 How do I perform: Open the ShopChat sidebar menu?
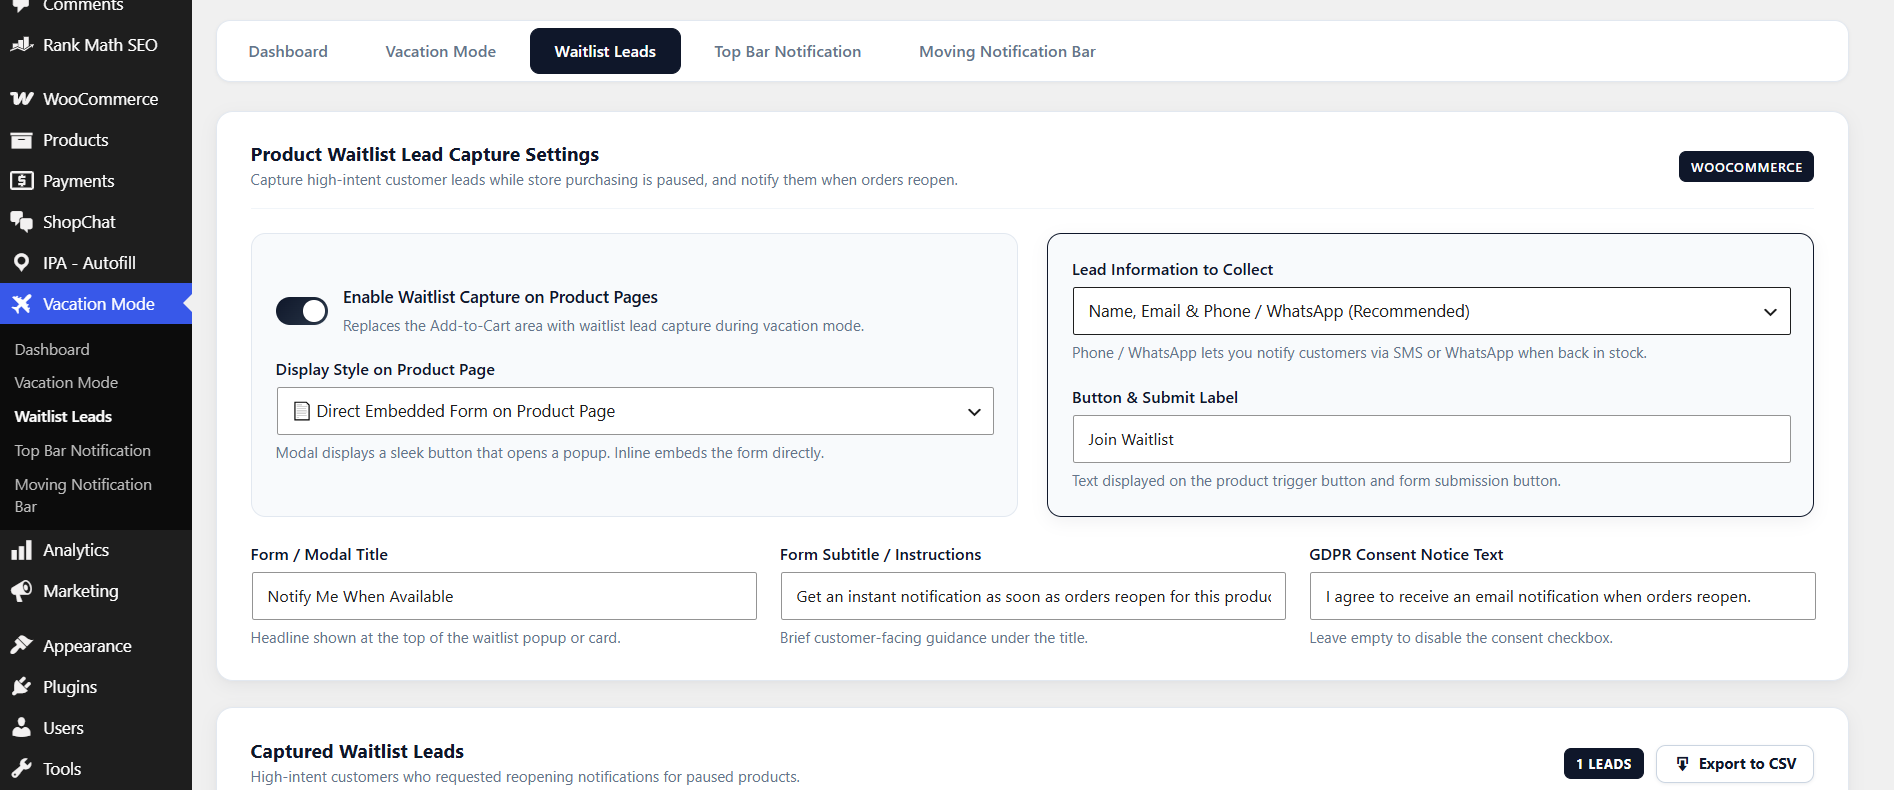click(96, 222)
